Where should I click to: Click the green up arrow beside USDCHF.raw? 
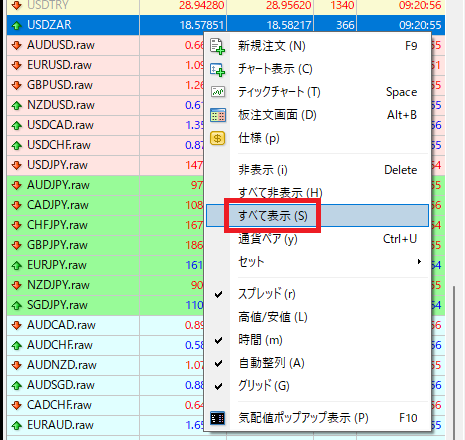tap(17, 145)
